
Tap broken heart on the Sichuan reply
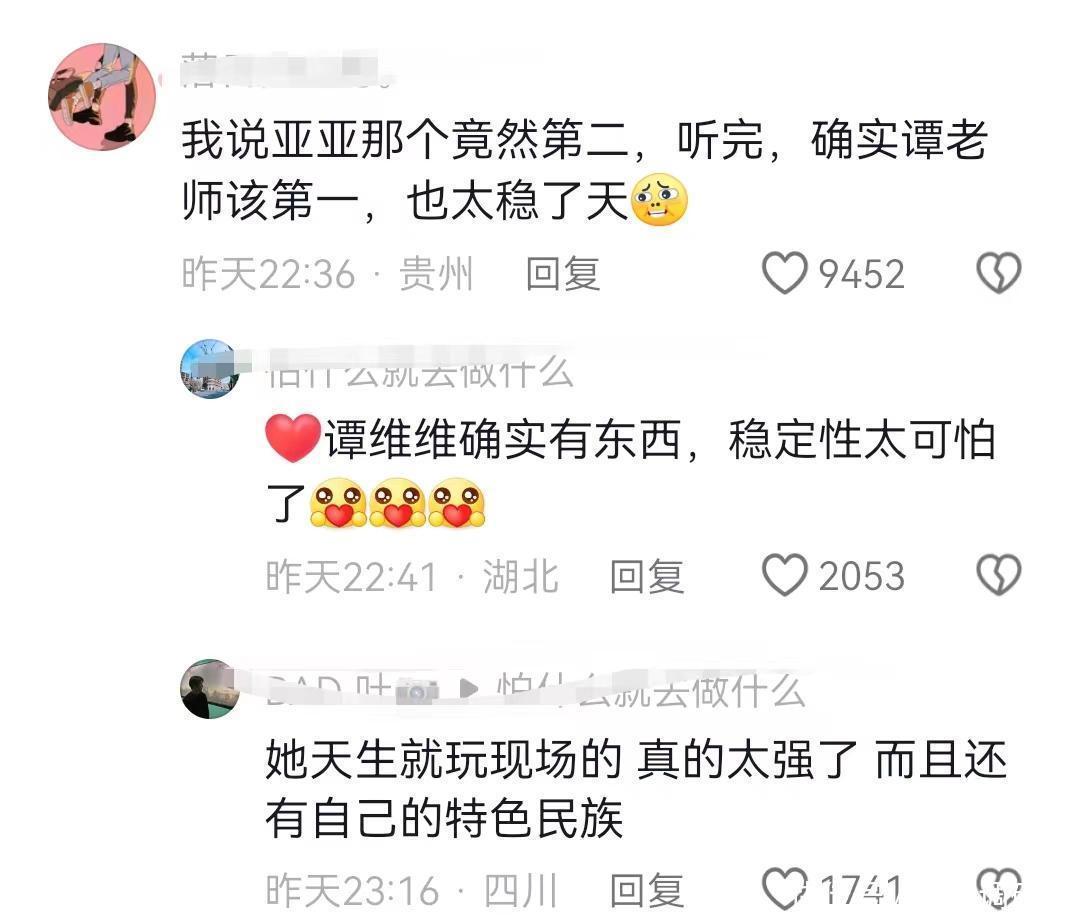pos(999,888)
